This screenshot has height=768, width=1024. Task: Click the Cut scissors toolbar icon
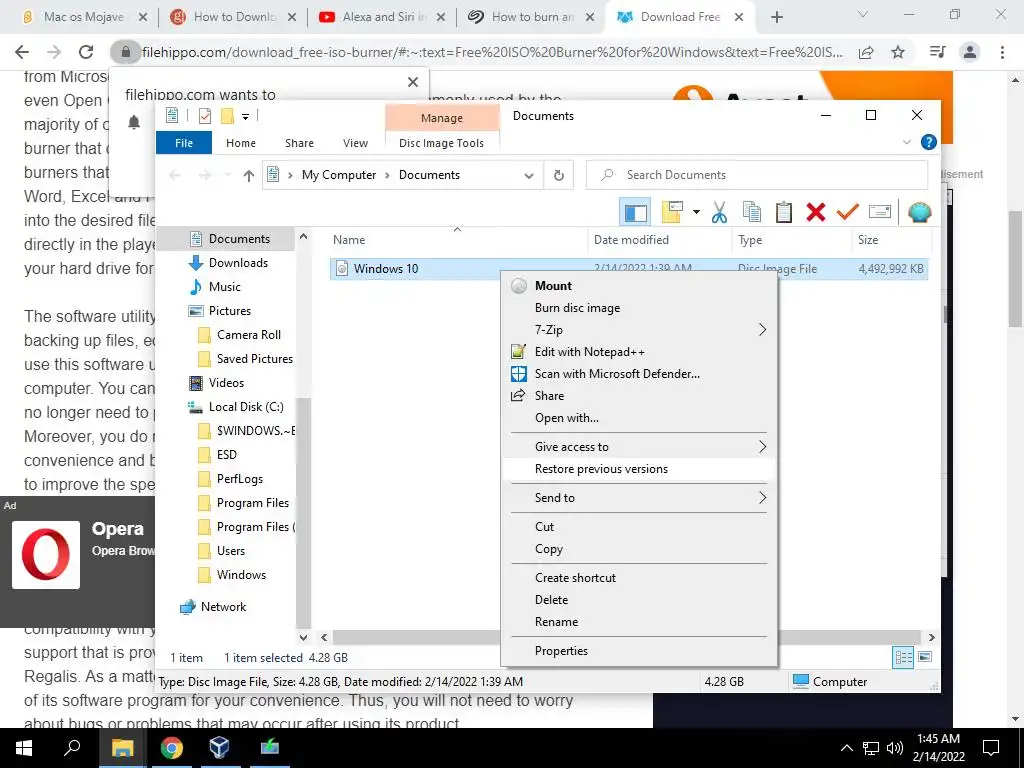(719, 212)
